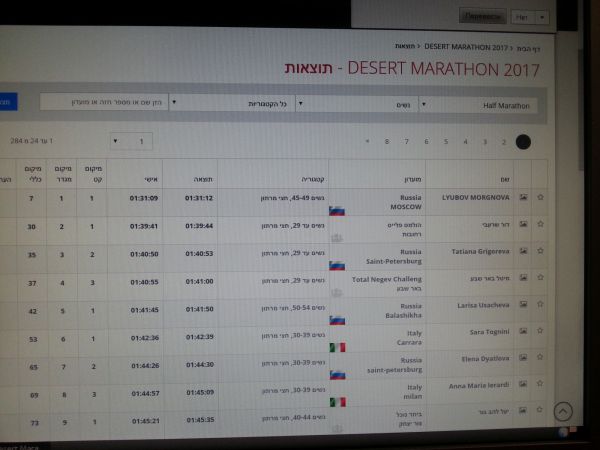The image size is (600, 450).
Task: Open photo icon in Total Negev Challeng row
Action: pos(523,277)
